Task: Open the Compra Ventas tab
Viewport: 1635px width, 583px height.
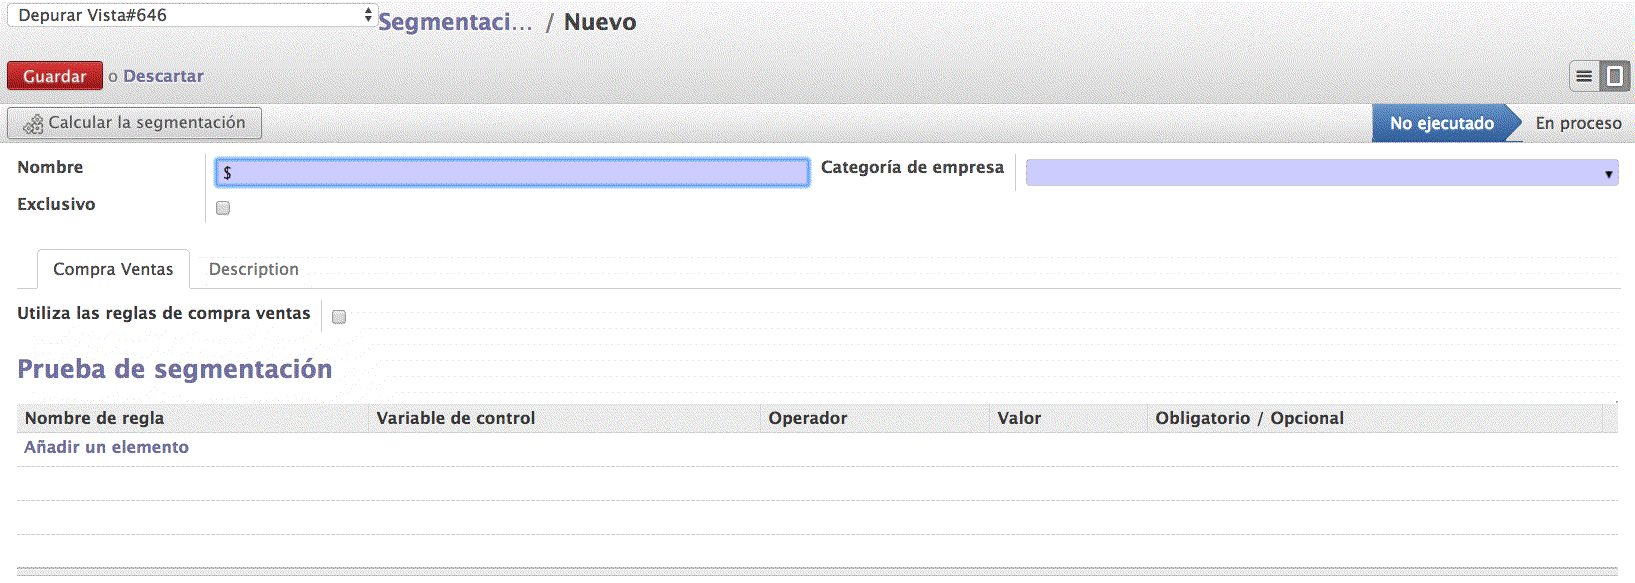Action: click(113, 269)
